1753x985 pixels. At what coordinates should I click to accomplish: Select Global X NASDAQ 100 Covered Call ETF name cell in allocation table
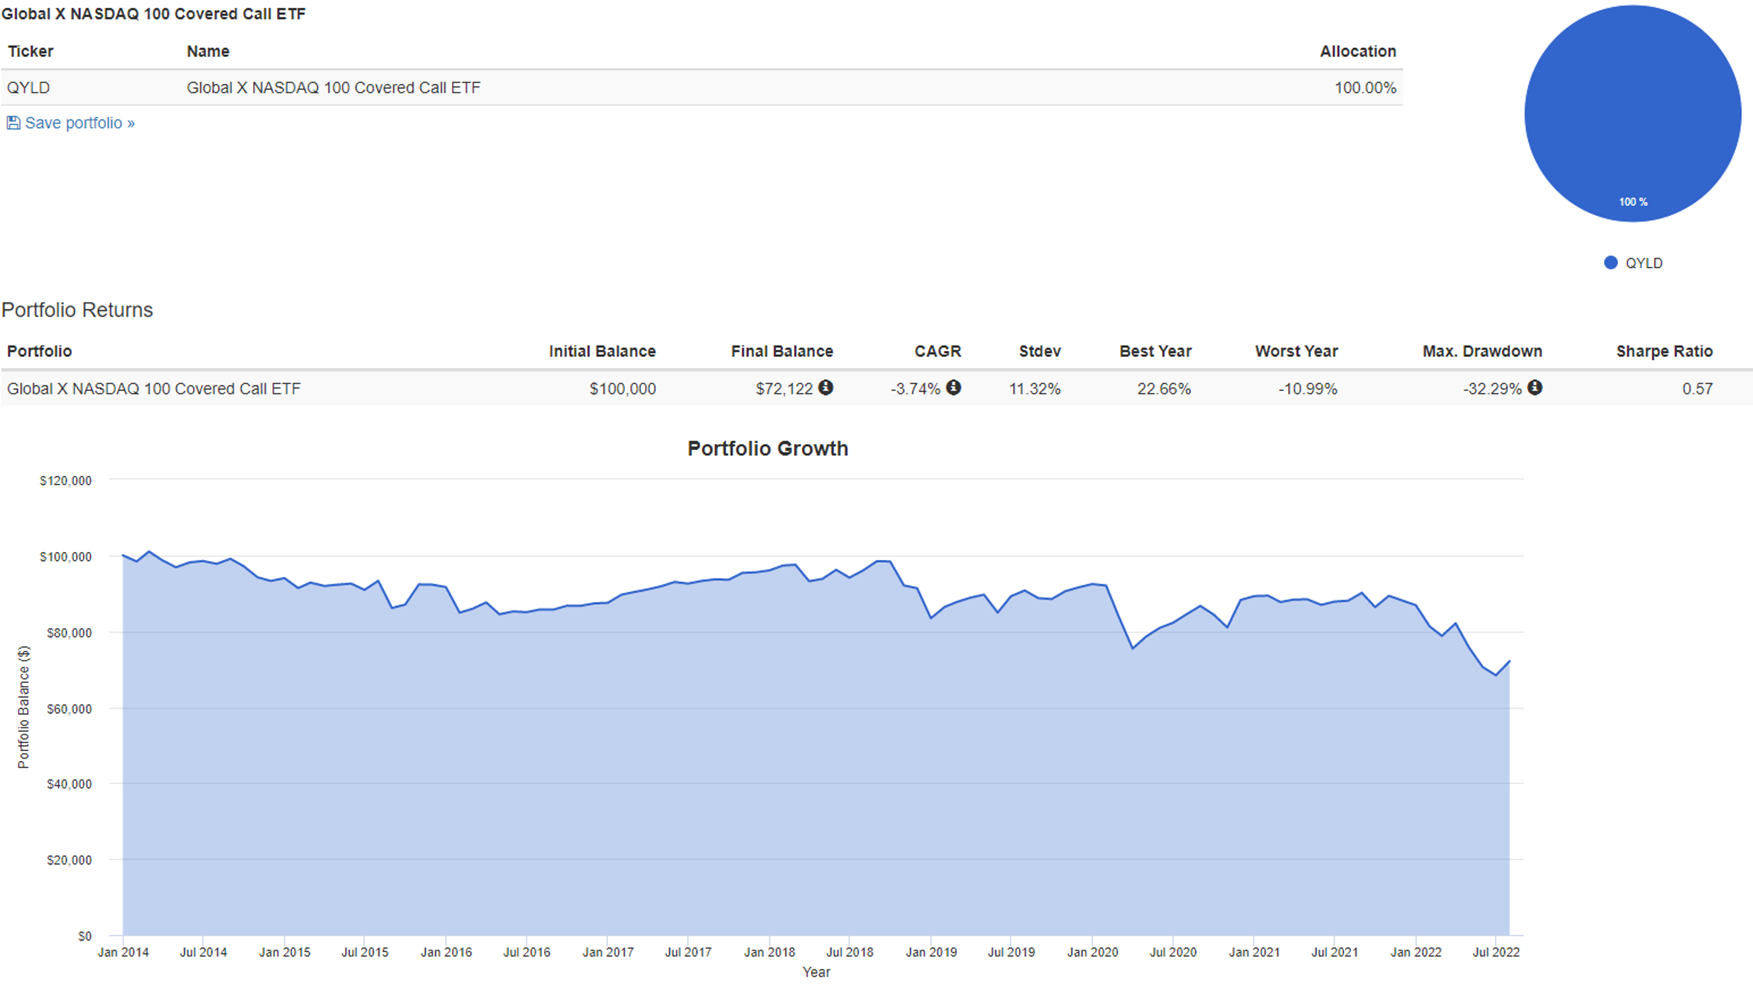pyautogui.click(x=333, y=88)
